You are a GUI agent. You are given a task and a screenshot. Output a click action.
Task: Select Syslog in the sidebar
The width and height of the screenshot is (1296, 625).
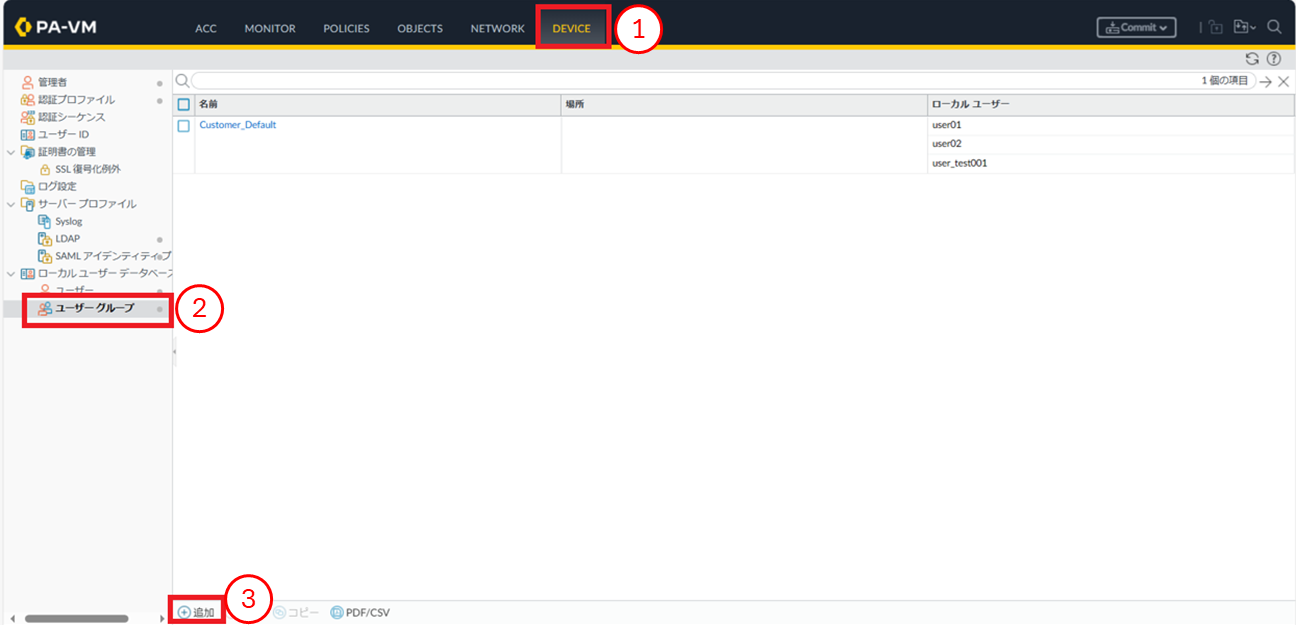(69, 221)
